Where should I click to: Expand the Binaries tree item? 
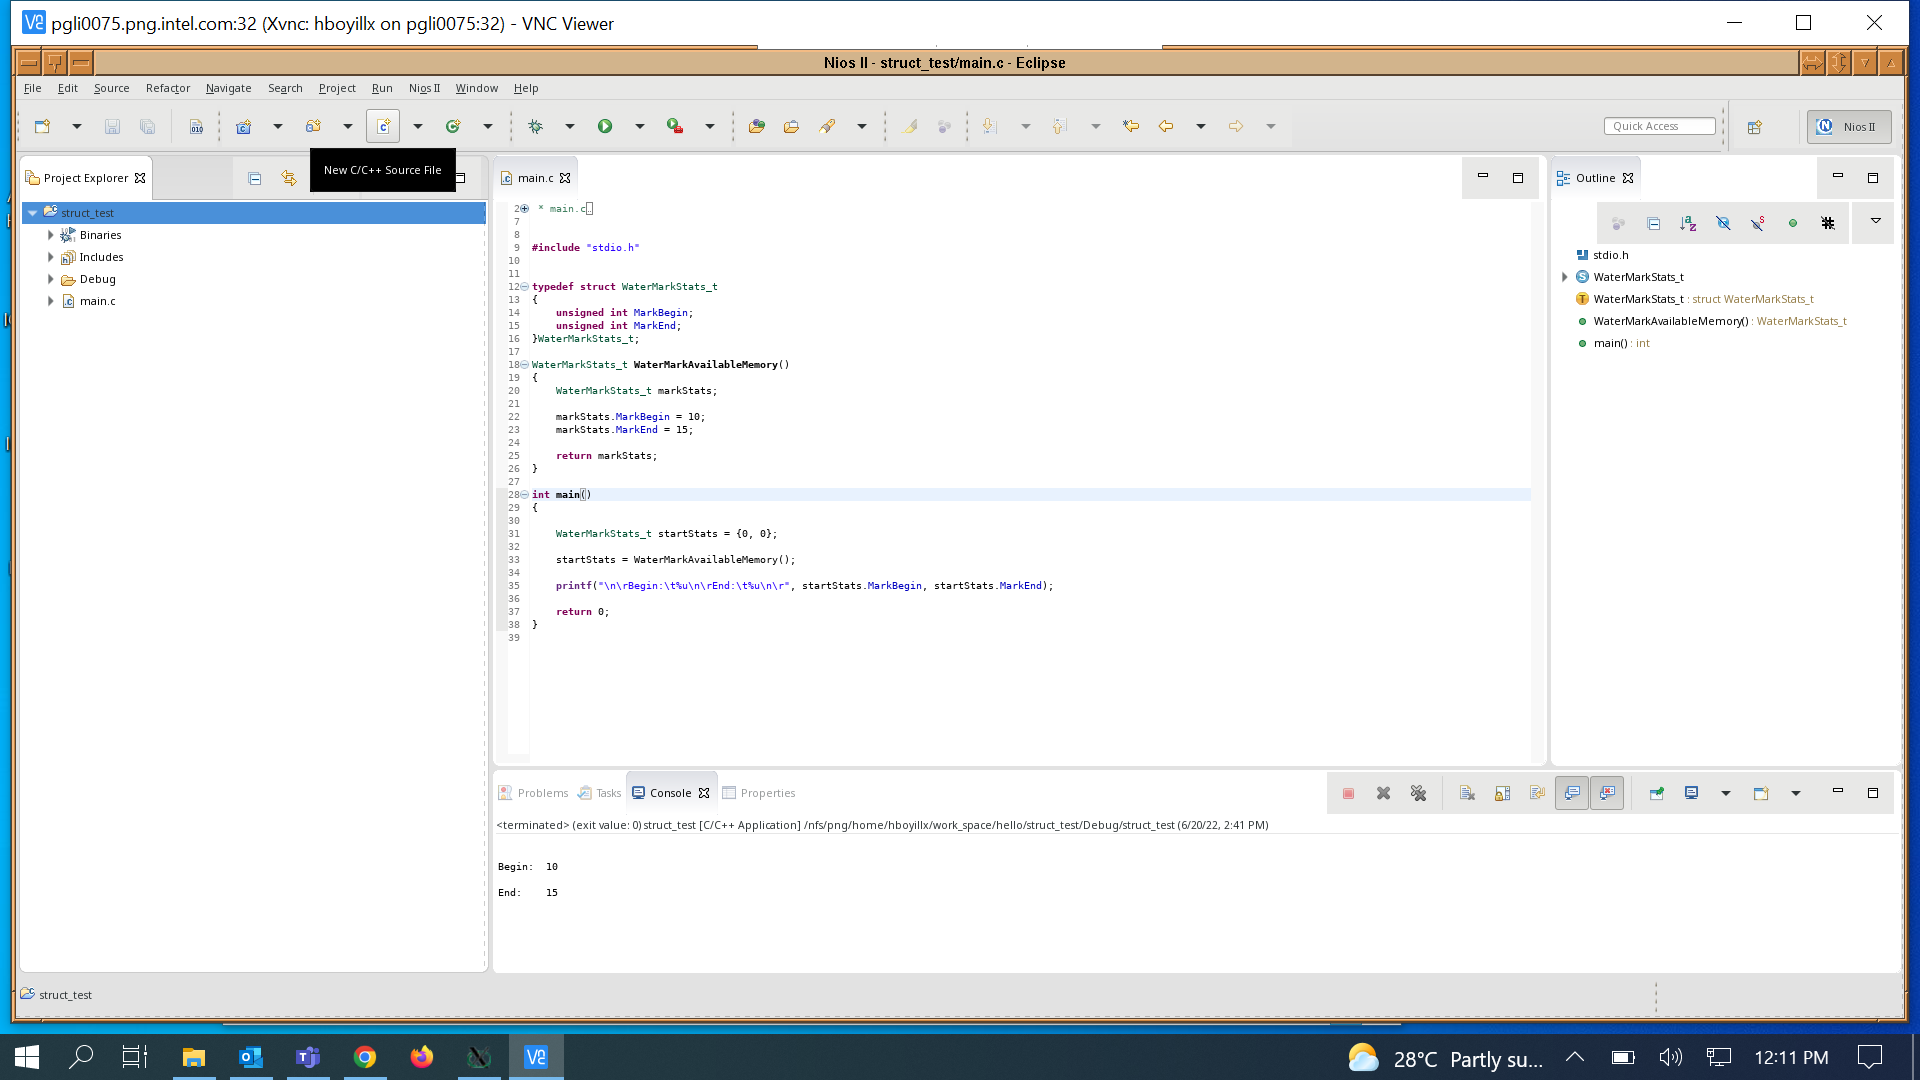[51, 235]
